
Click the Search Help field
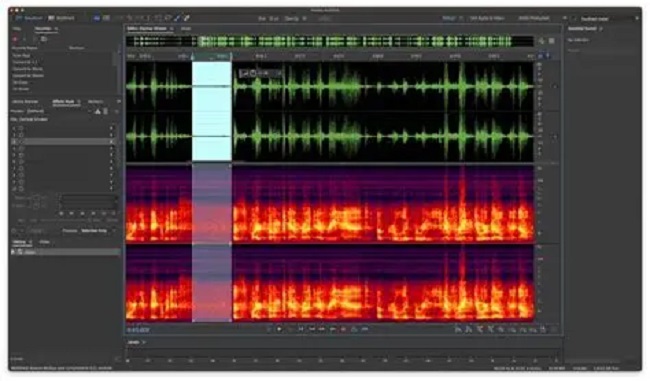[606, 19]
